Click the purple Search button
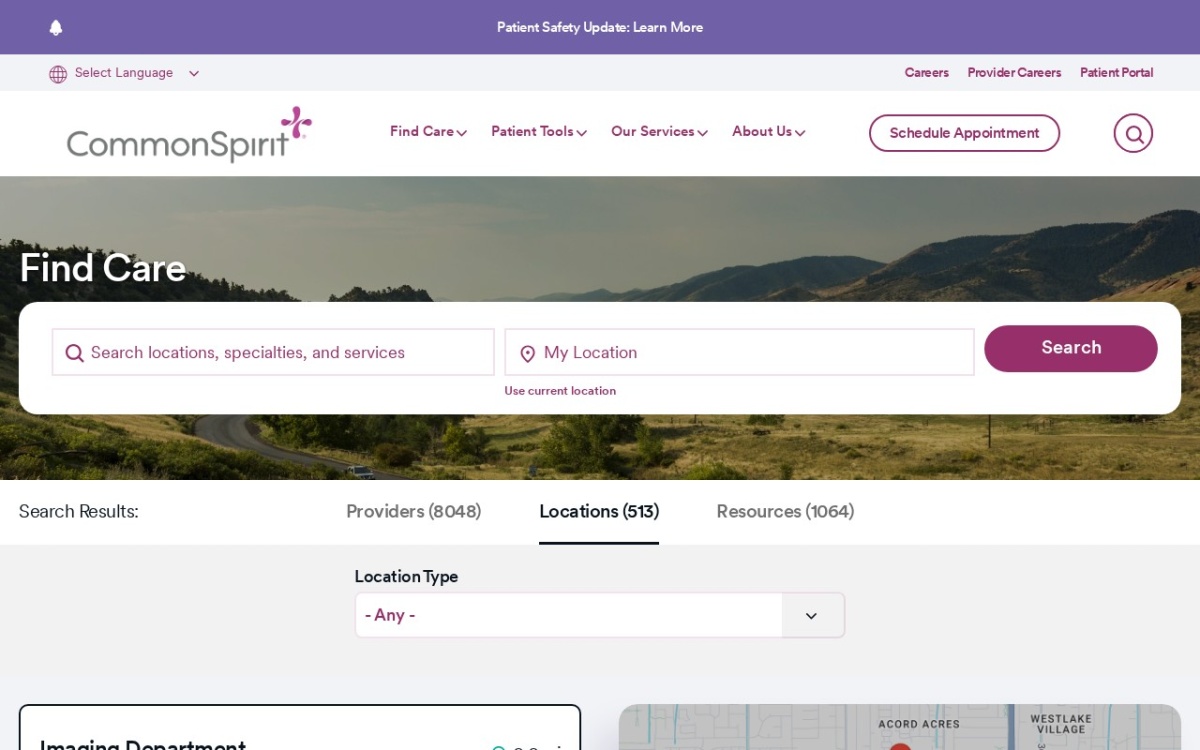 coord(1071,348)
